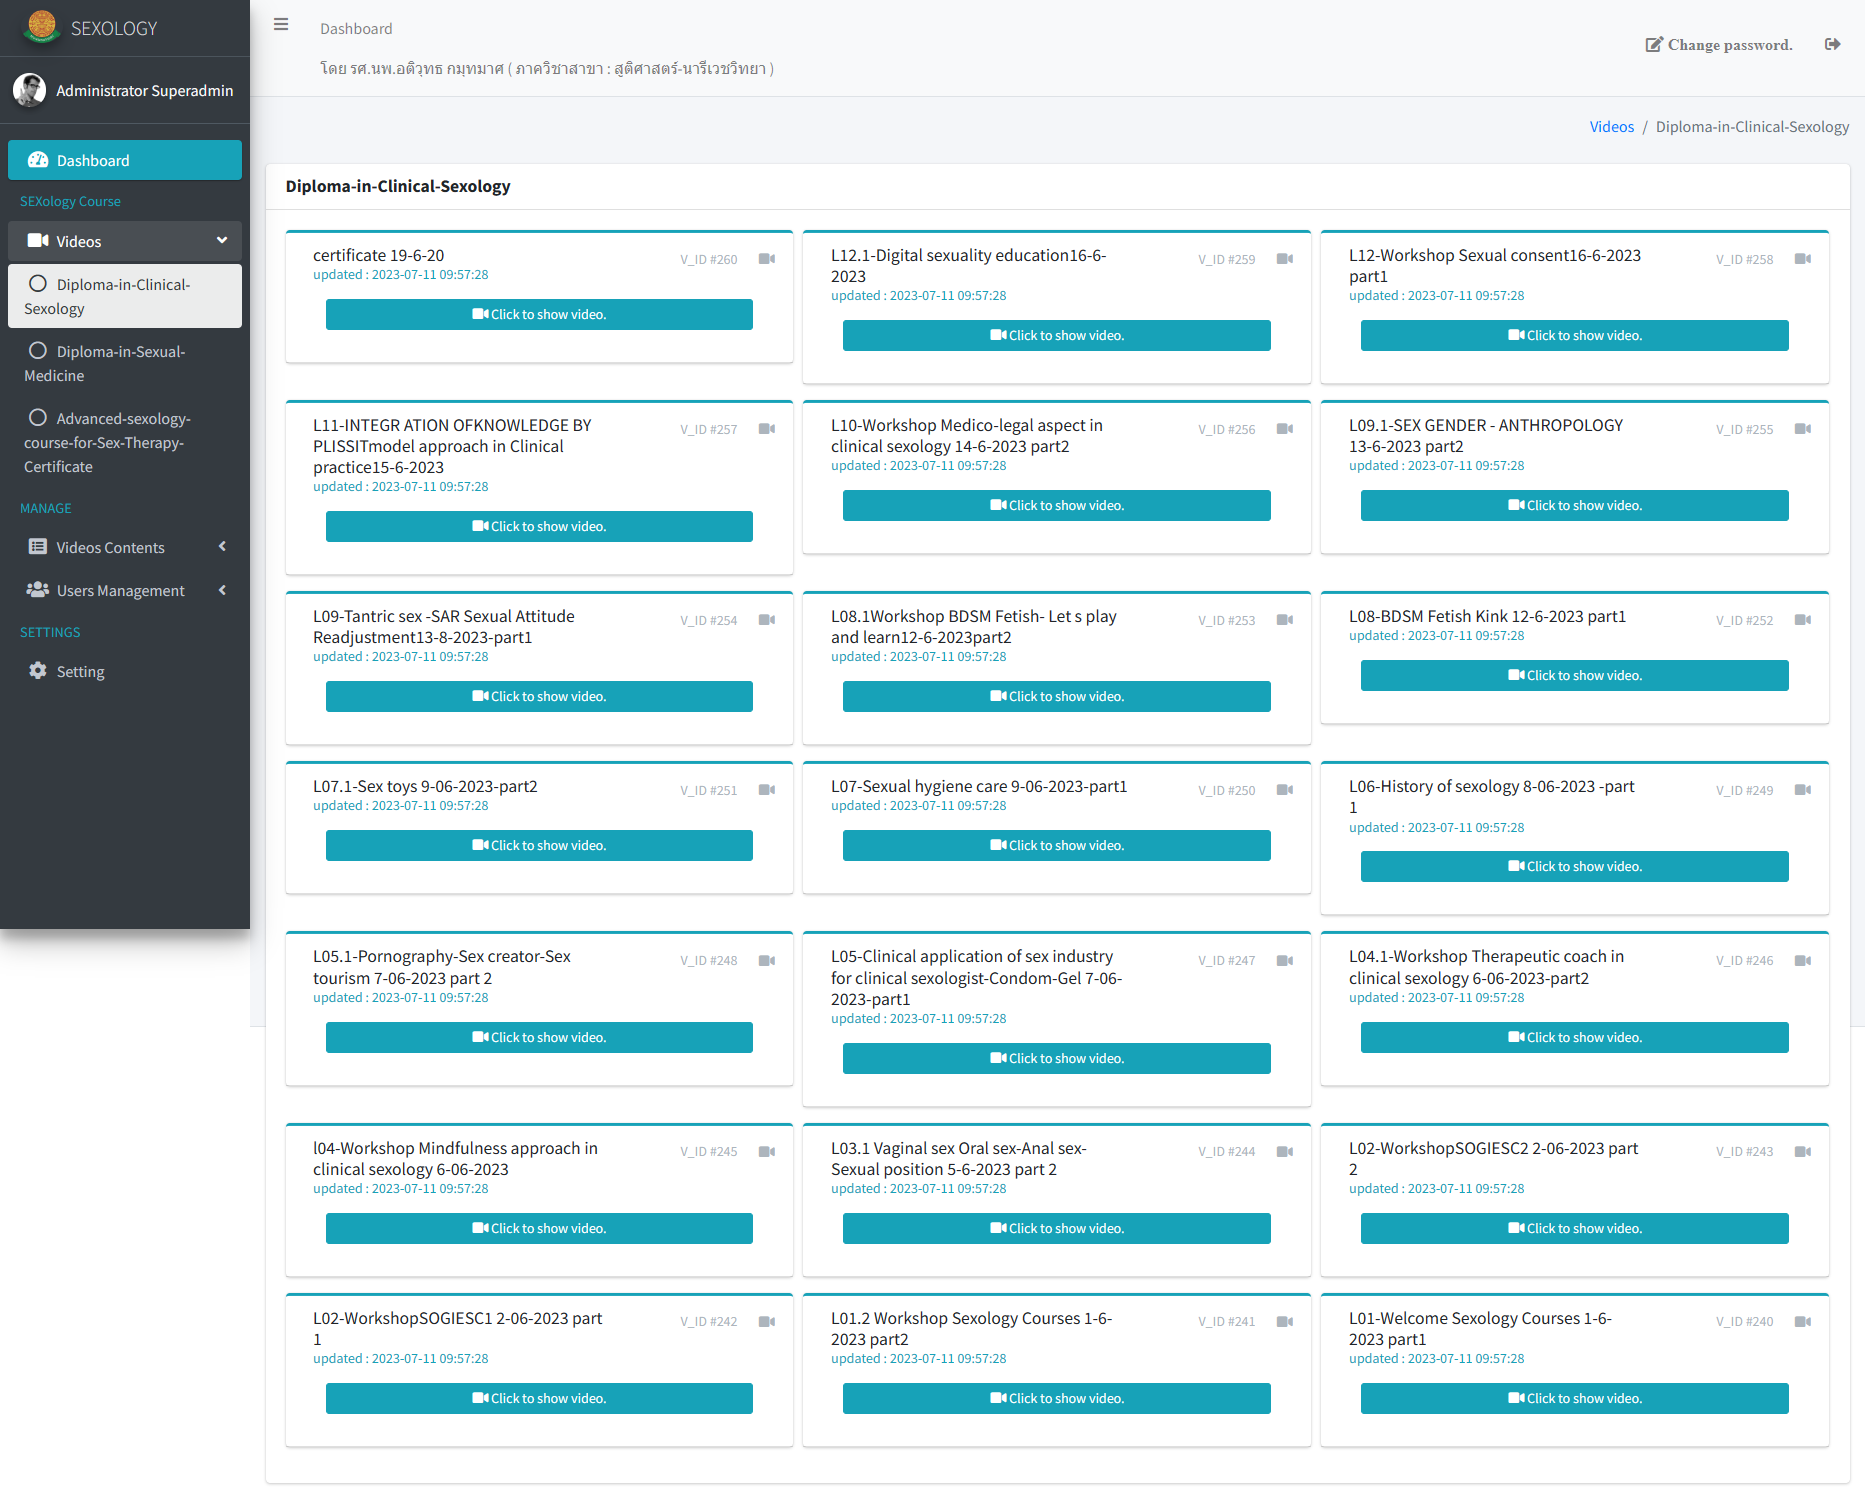Expand the Users Management submenu arrow
1865x1499 pixels.
click(222, 590)
